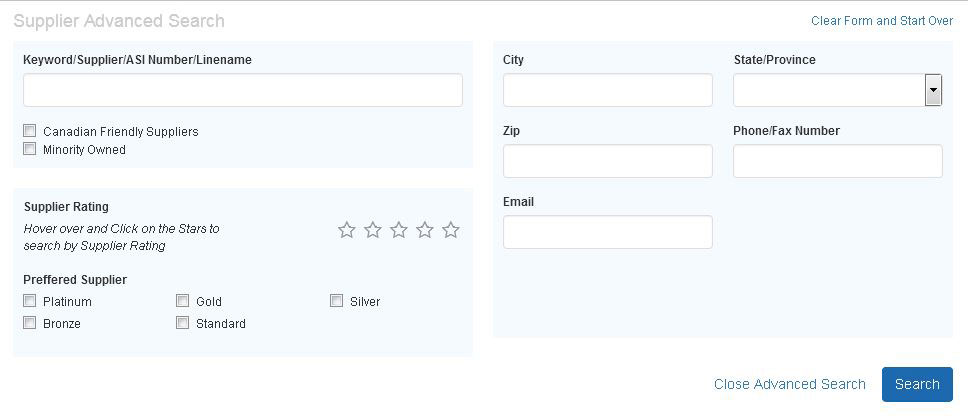Select the second rating star
Image resolution: width=968 pixels, height=416 pixels.
coord(372,230)
